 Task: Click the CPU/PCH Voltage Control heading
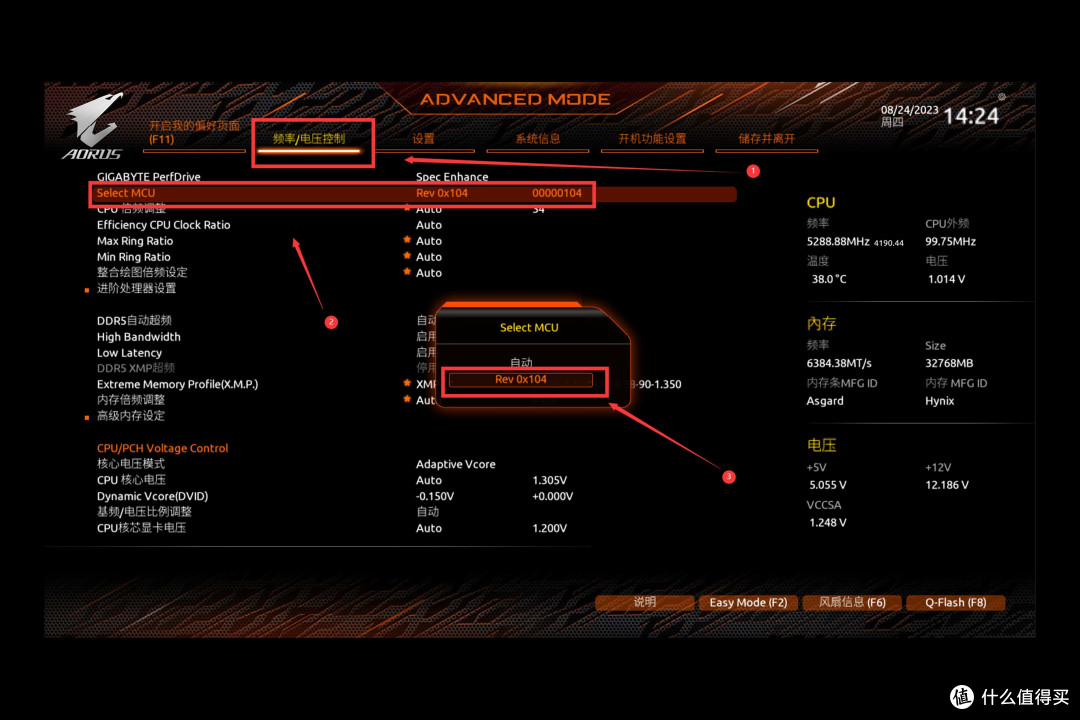pyautogui.click(x=163, y=449)
